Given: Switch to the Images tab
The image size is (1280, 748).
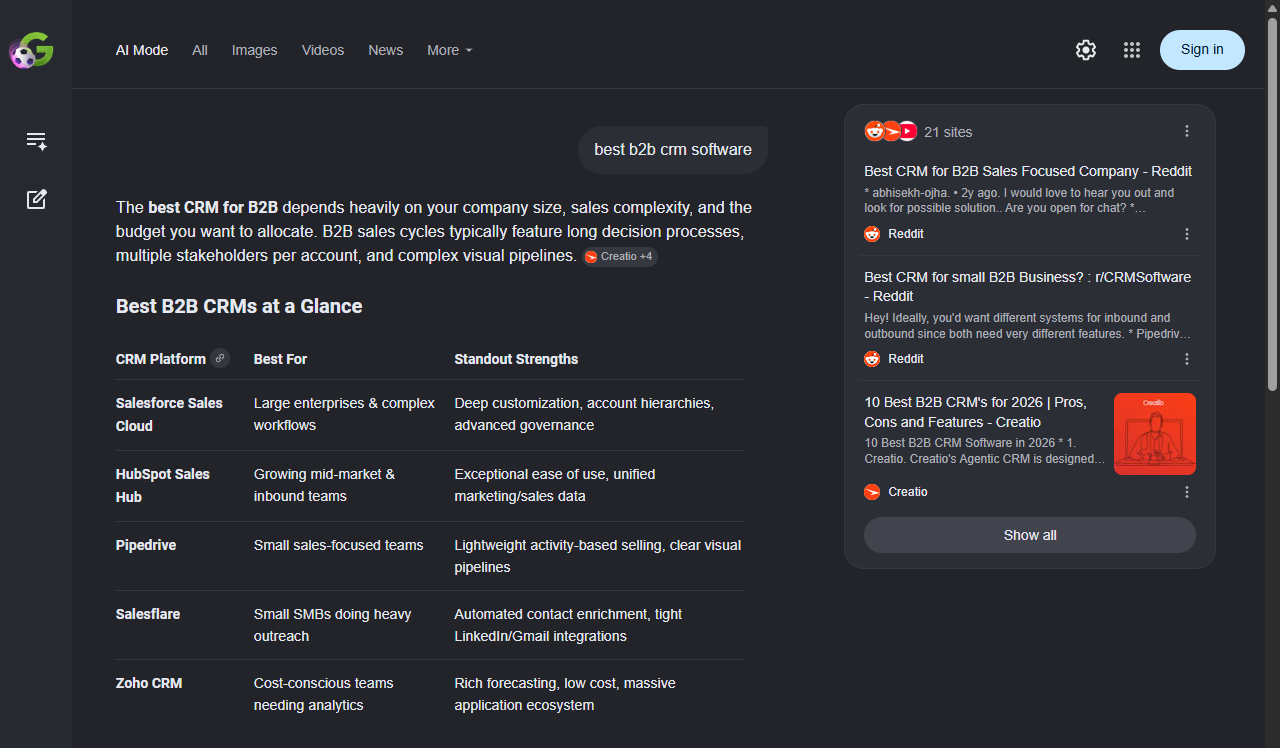Looking at the screenshot, I should (x=255, y=50).
